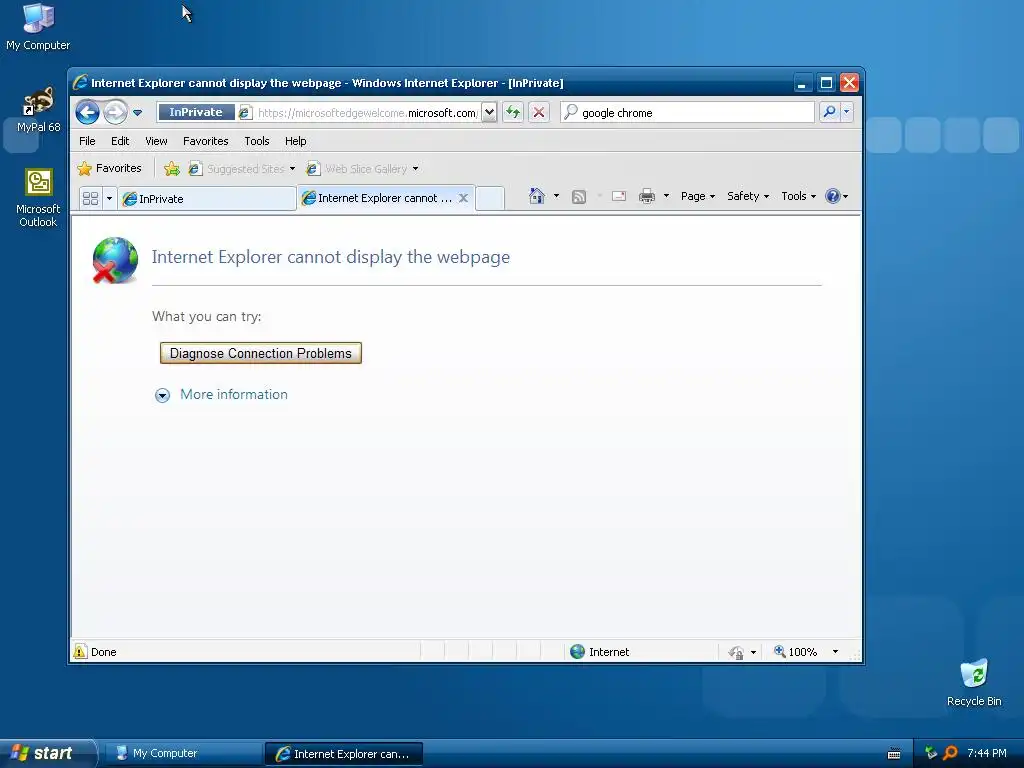Open the Tools menu in menu bar
Viewport: 1024px width, 768px height.
257,141
